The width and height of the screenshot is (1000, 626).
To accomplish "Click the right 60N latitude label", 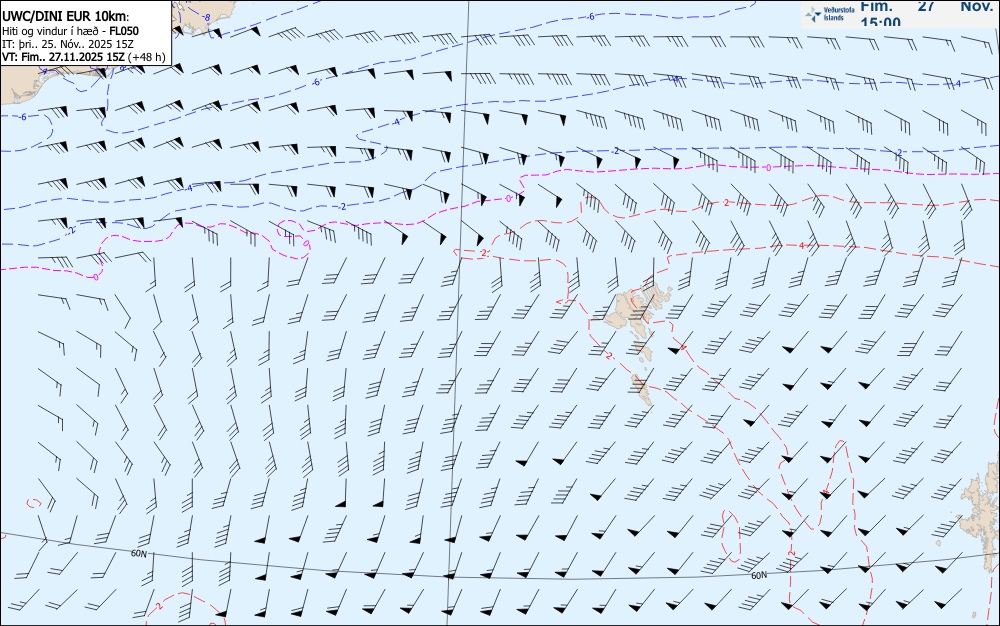I will point(759,575).
